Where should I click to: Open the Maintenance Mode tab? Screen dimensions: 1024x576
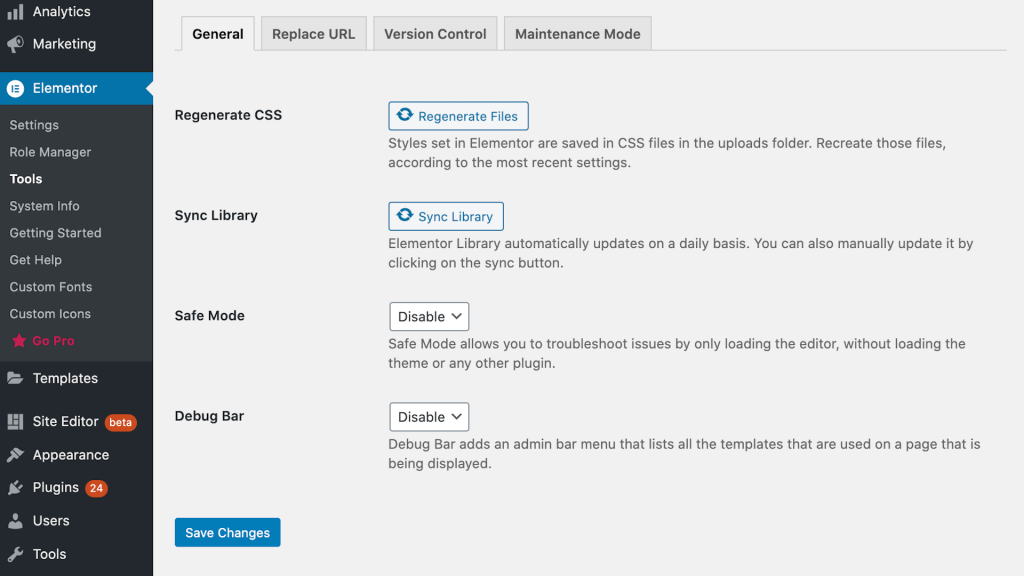[x=577, y=34]
